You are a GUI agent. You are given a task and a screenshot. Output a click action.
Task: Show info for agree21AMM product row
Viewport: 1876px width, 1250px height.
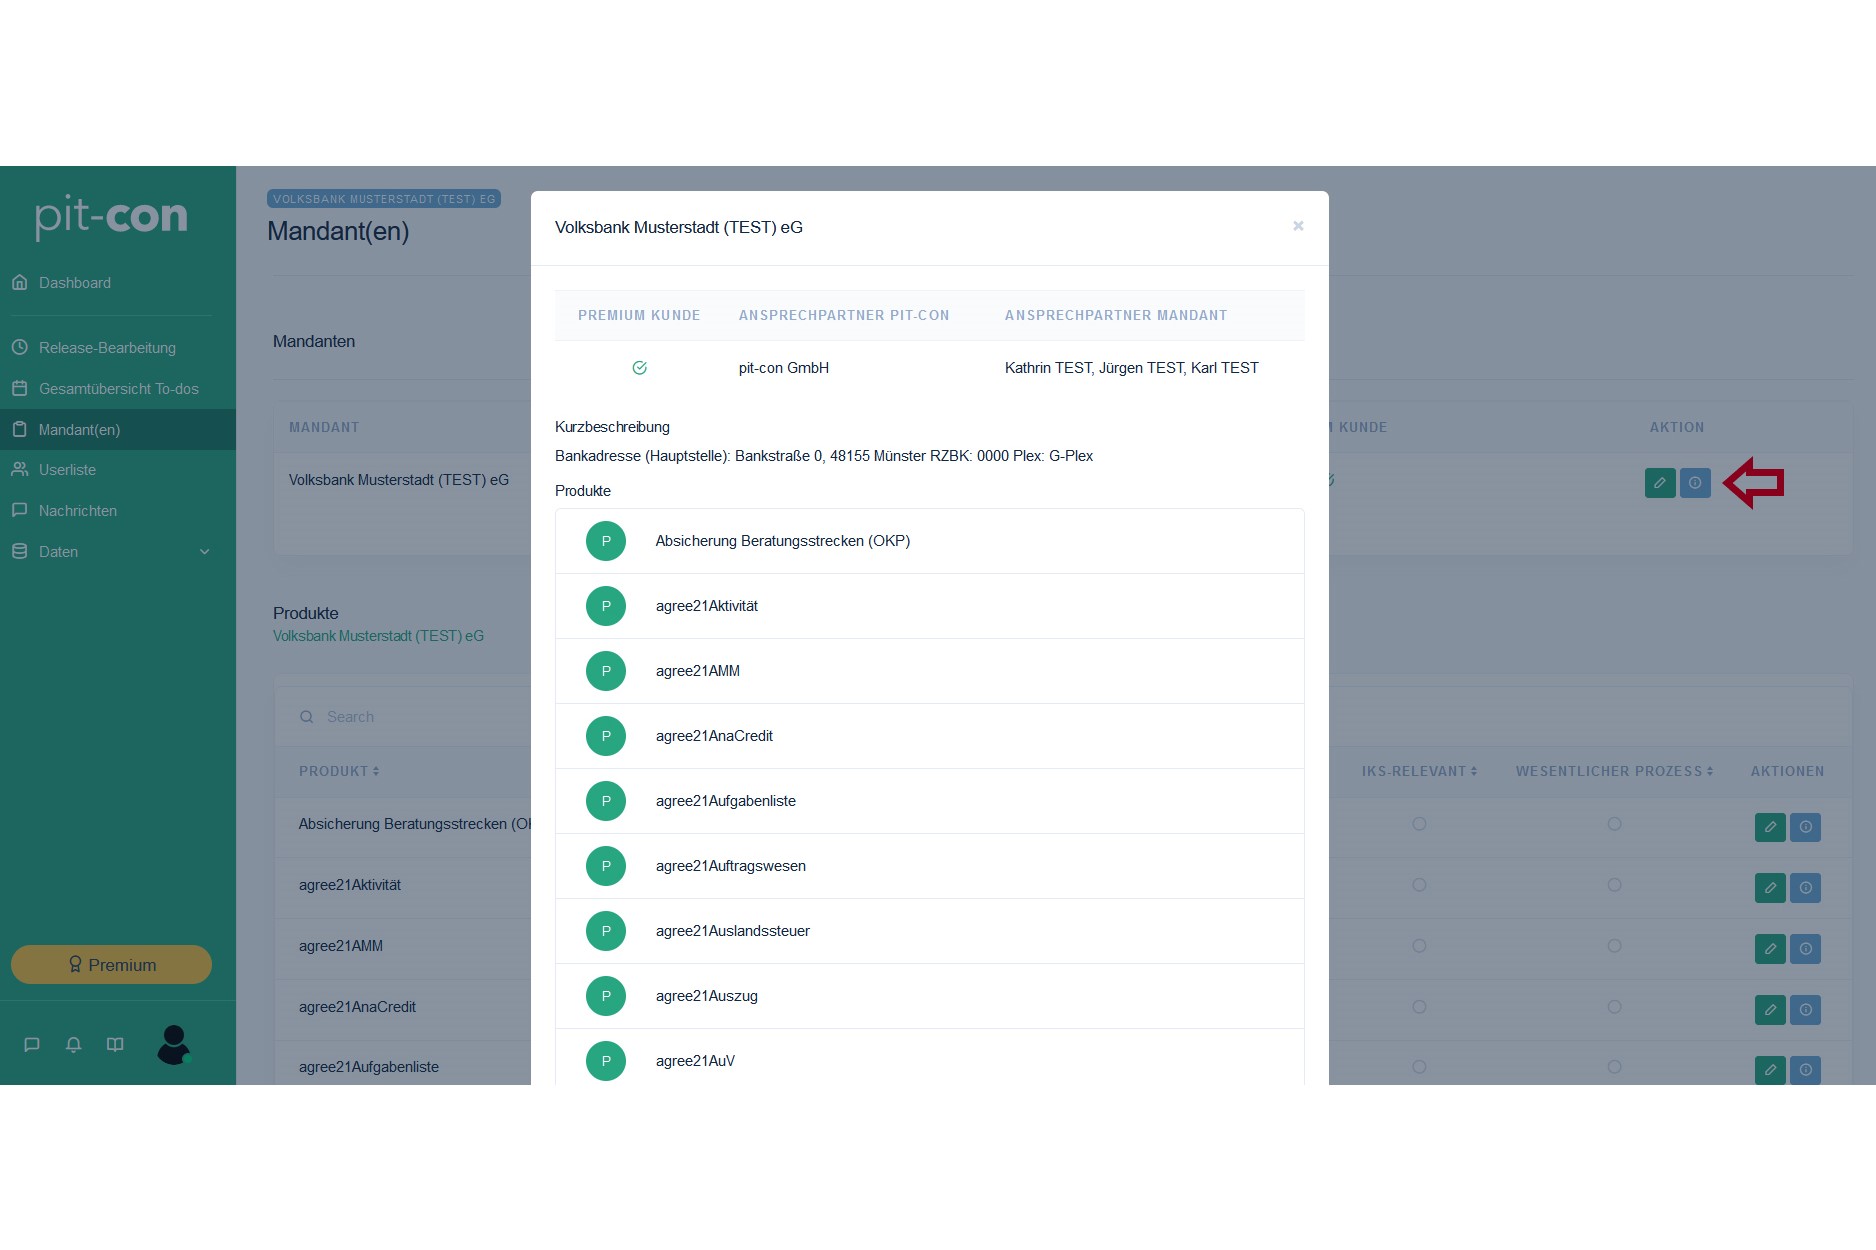pos(1805,949)
